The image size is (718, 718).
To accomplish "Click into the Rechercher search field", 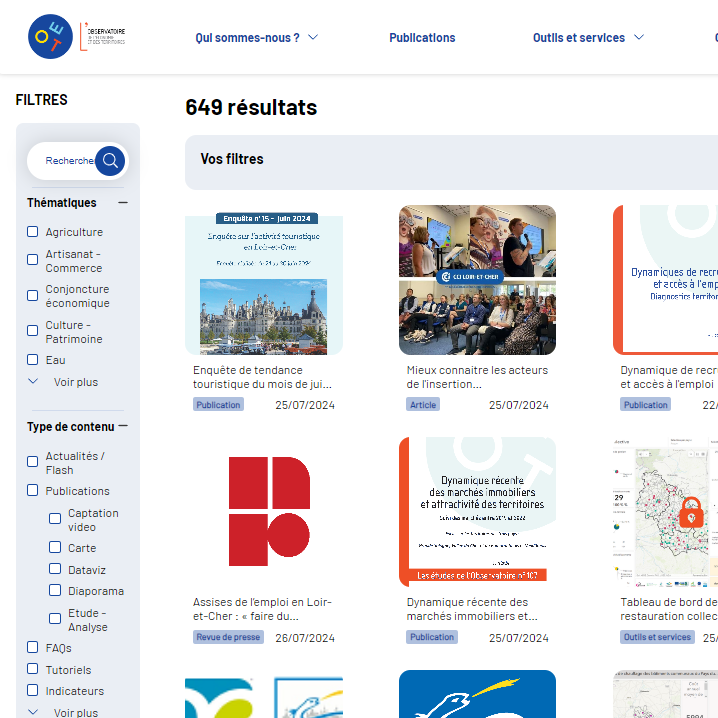I will [66, 160].
